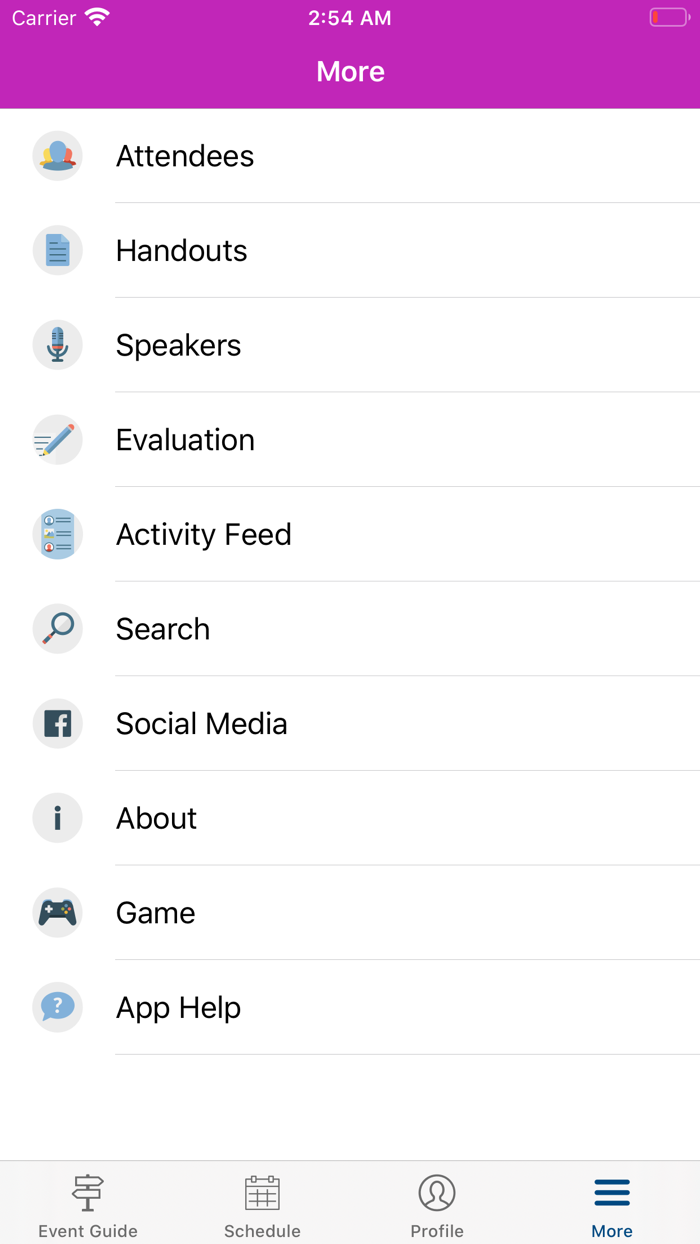Select the More tab

tap(612, 1205)
